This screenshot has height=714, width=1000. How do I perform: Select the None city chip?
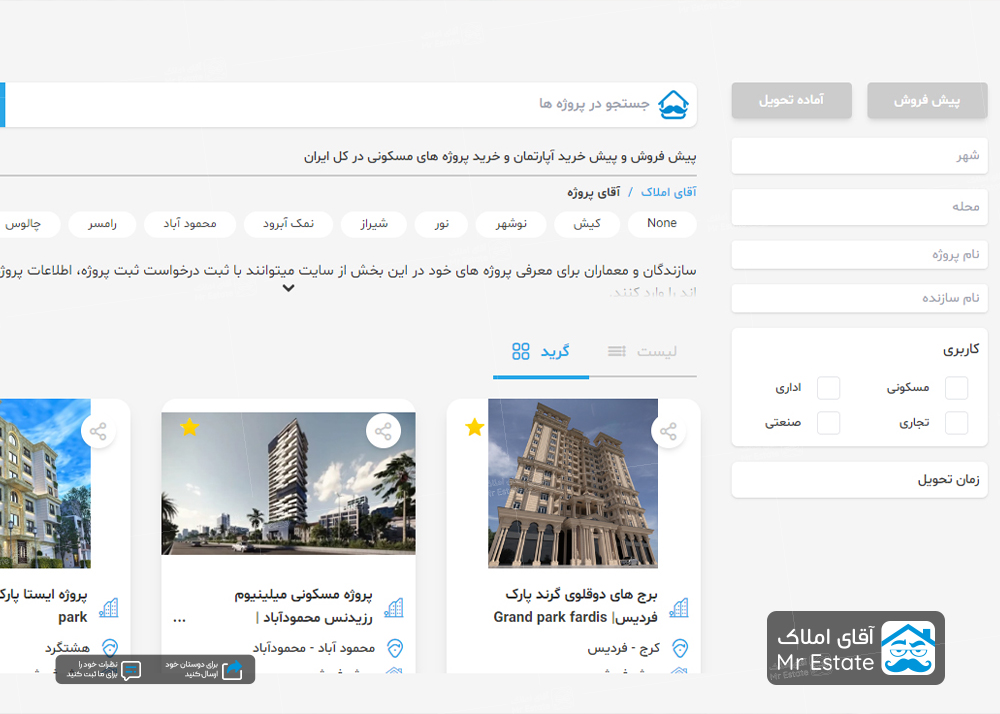[662, 224]
